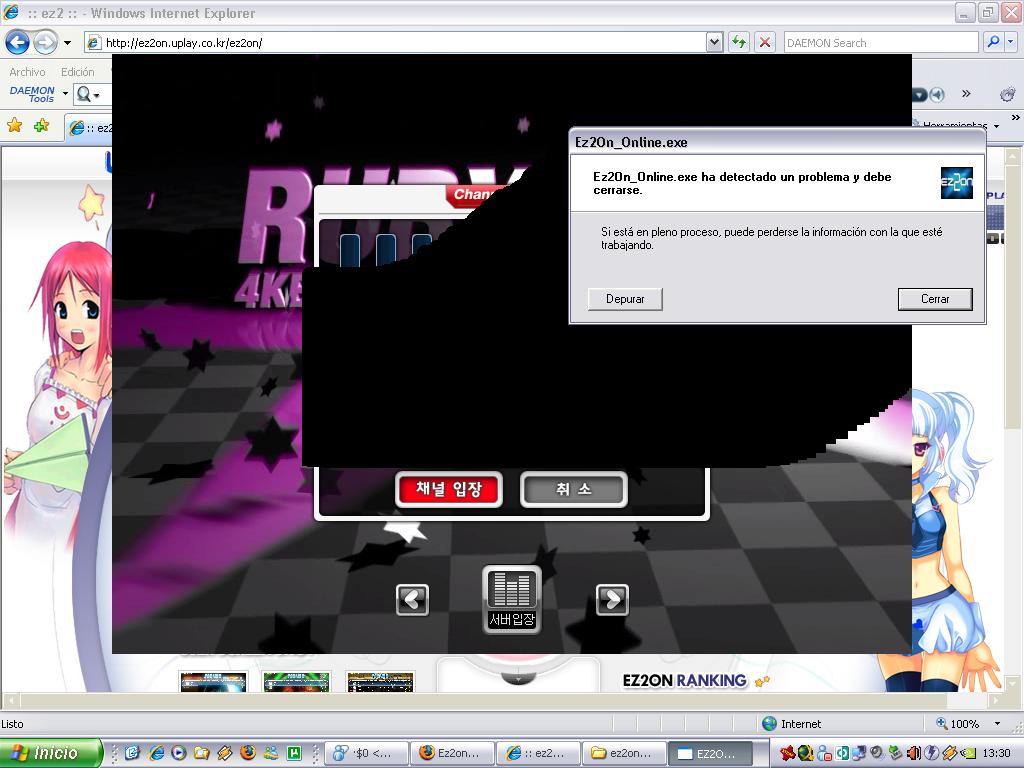Click the zoom level 100% control

click(957, 724)
